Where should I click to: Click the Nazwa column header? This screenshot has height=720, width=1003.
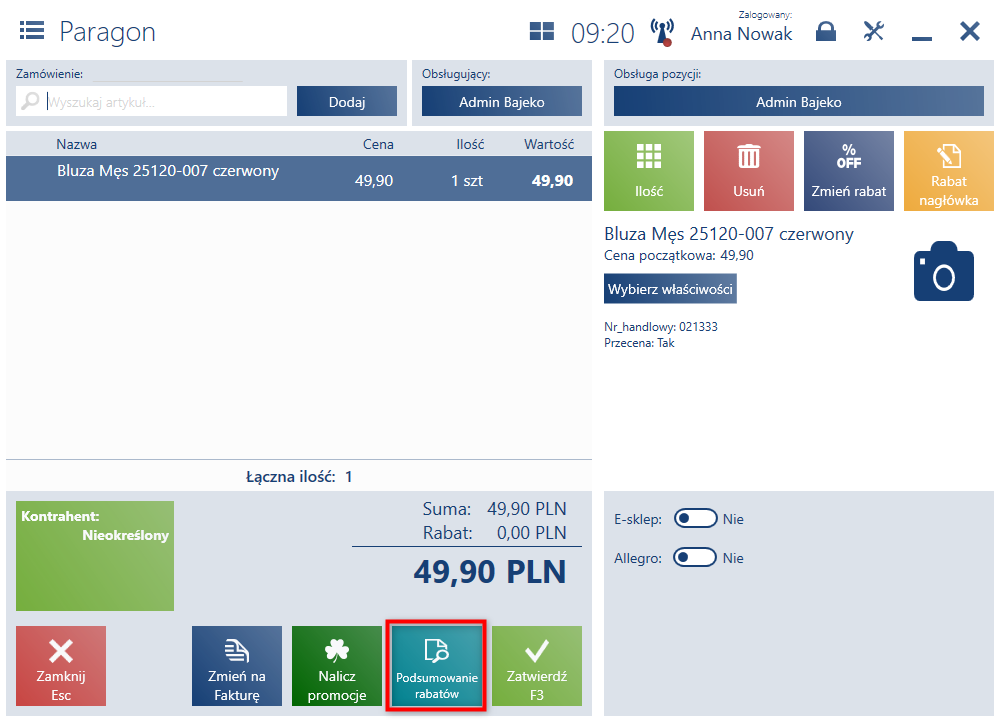pos(77,144)
